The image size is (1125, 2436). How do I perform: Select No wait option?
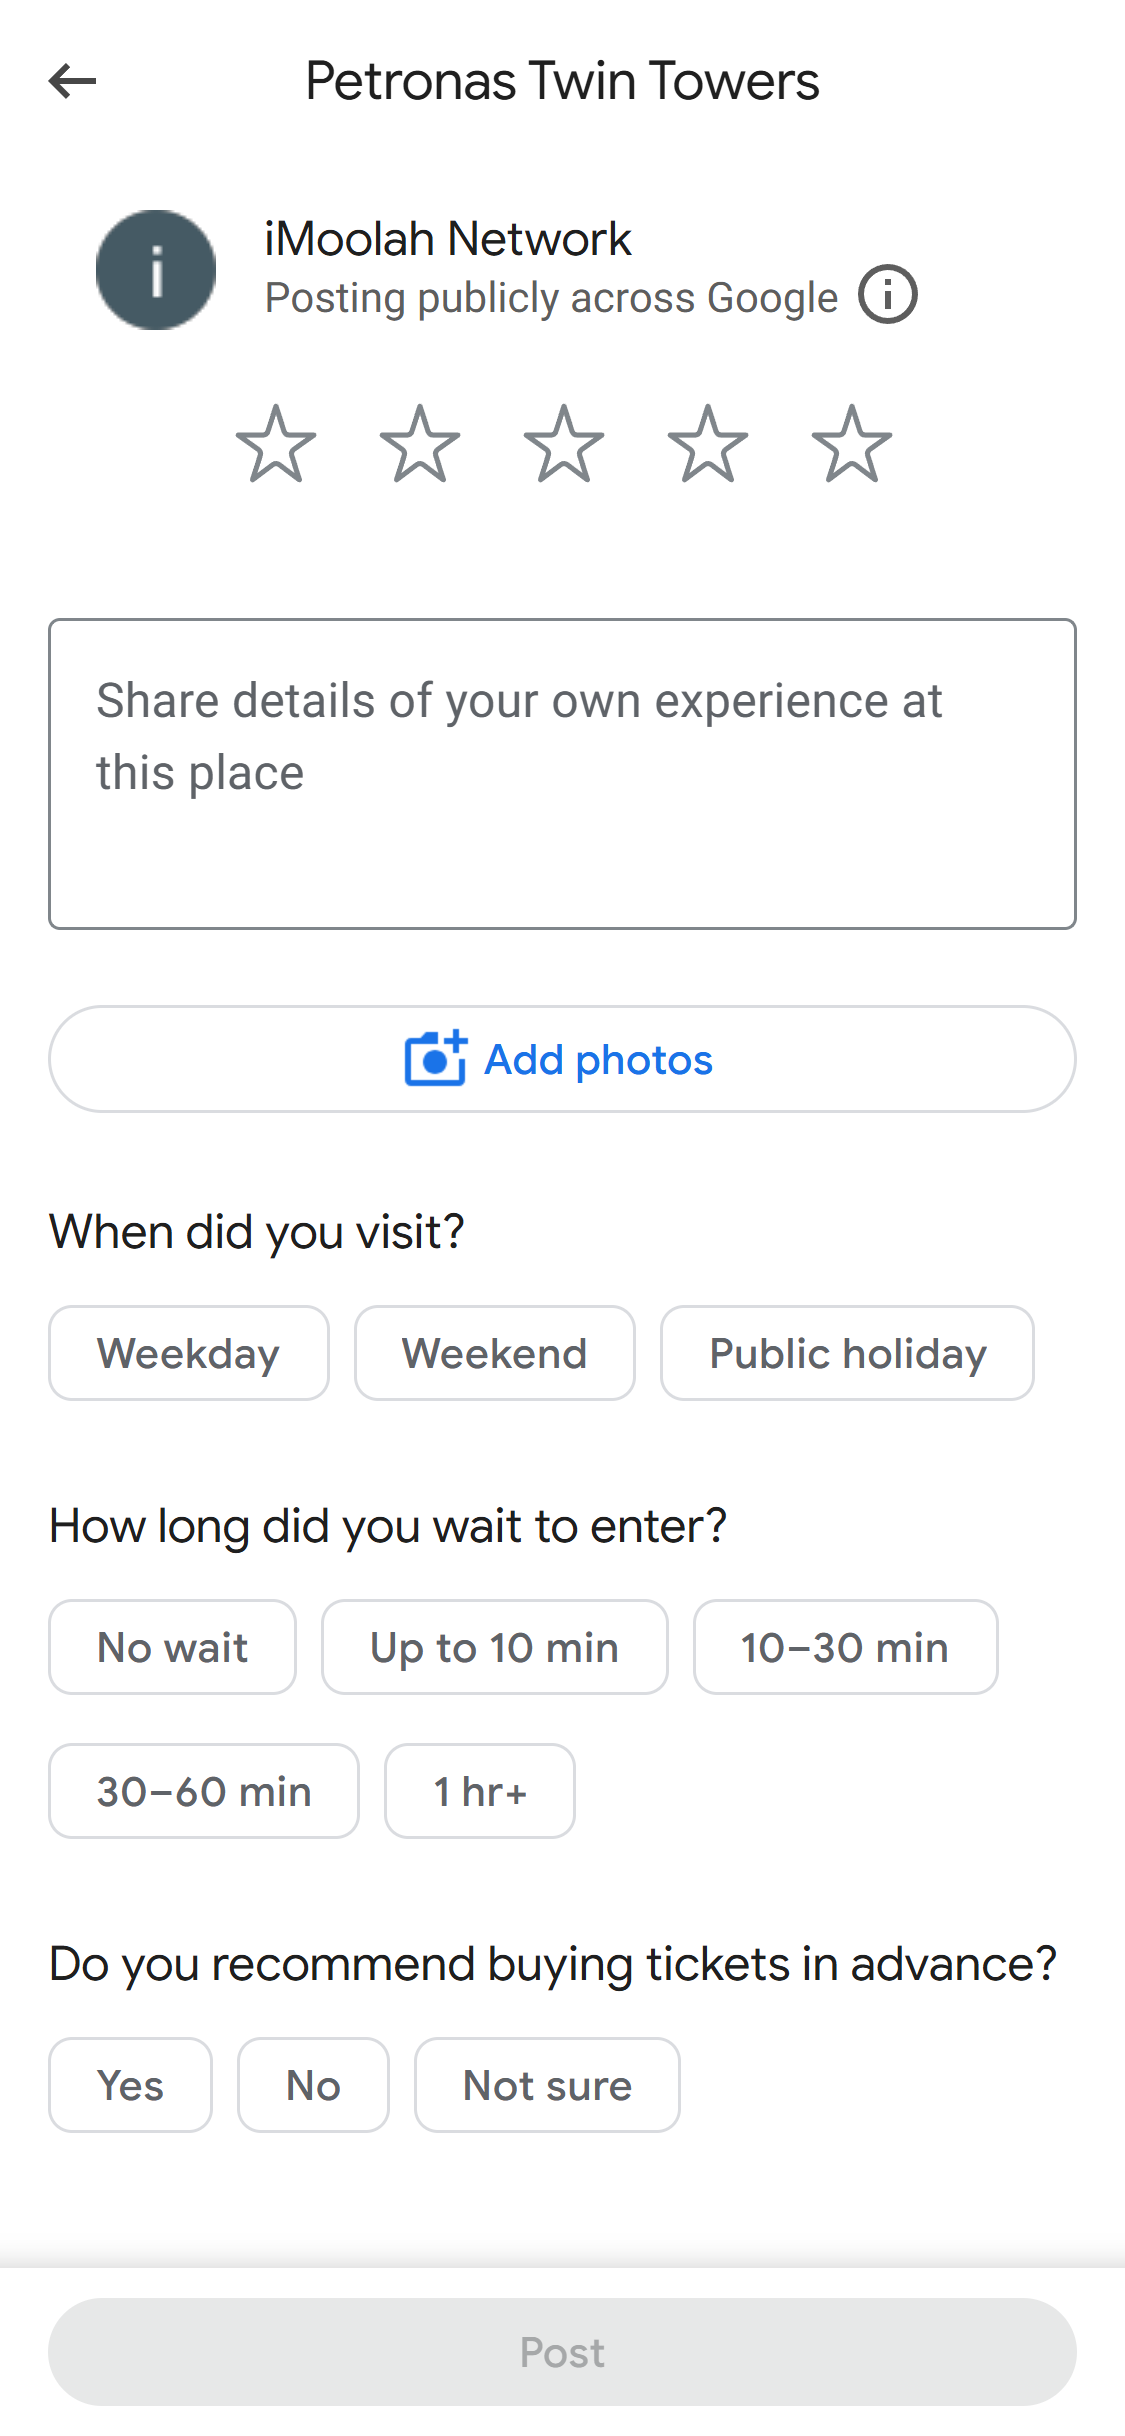tap(172, 1647)
